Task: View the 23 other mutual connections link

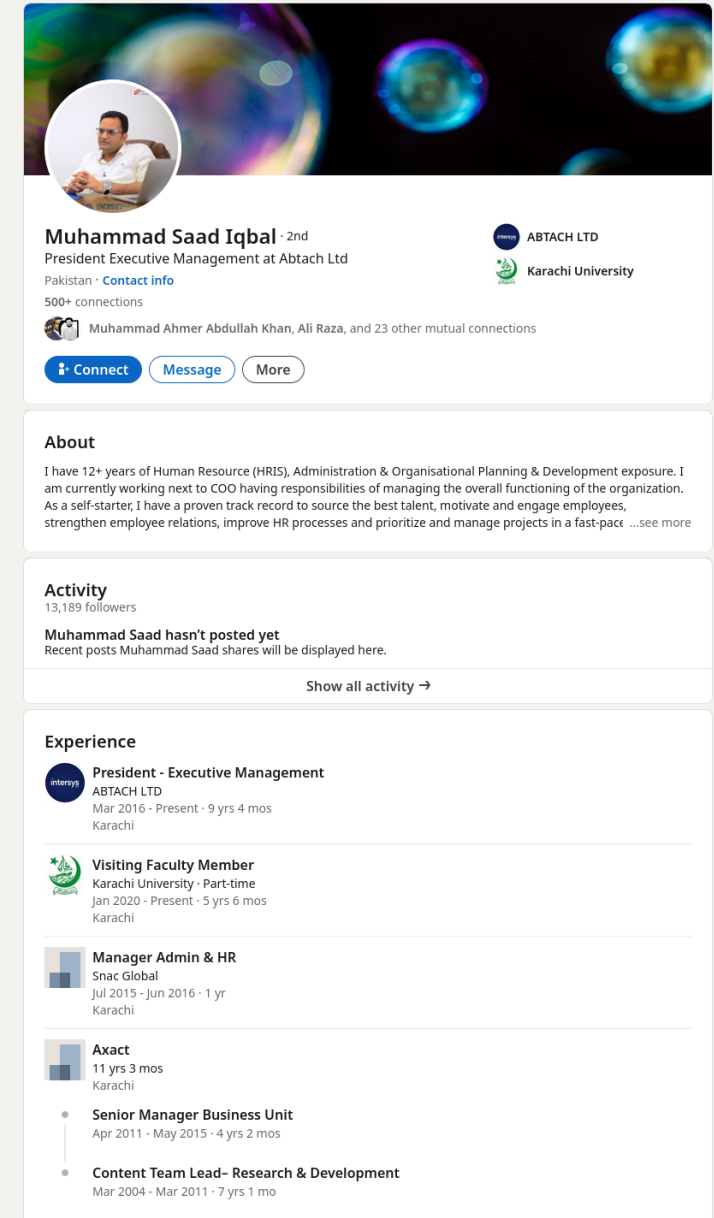Action: [455, 328]
